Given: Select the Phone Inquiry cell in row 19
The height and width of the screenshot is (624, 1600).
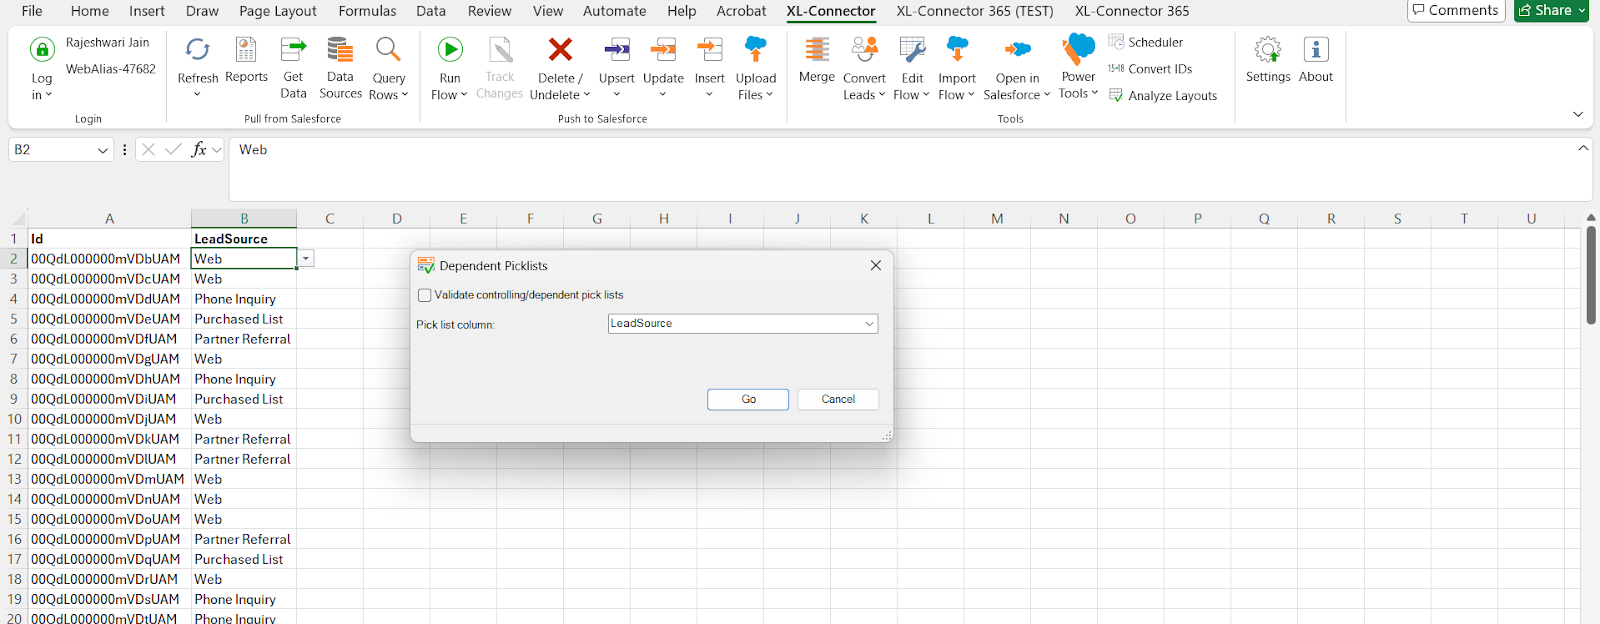Looking at the screenshot, I should 244,599.
